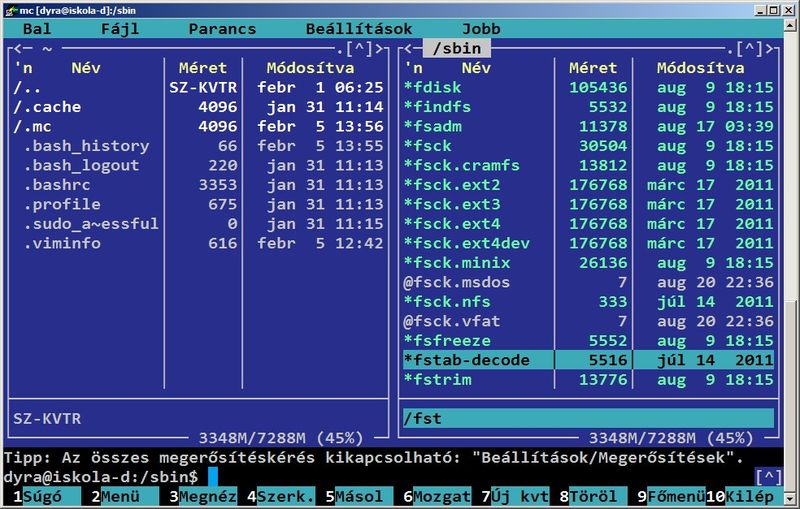
Task: Sort right panel by Méret column
Action: click(593, 68)
